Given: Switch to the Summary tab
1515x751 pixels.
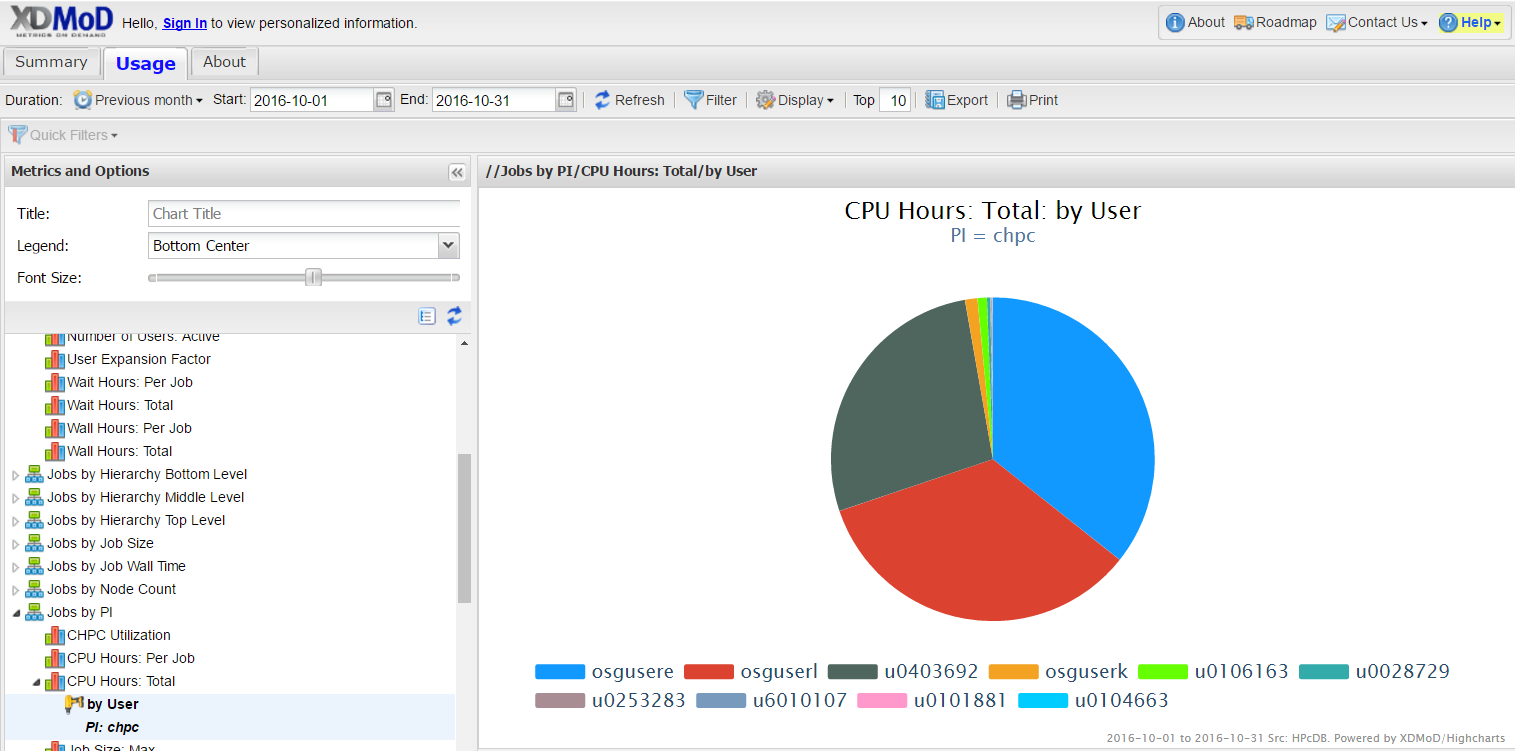Looking at the screenshot, I should click(x=51, y=62).
